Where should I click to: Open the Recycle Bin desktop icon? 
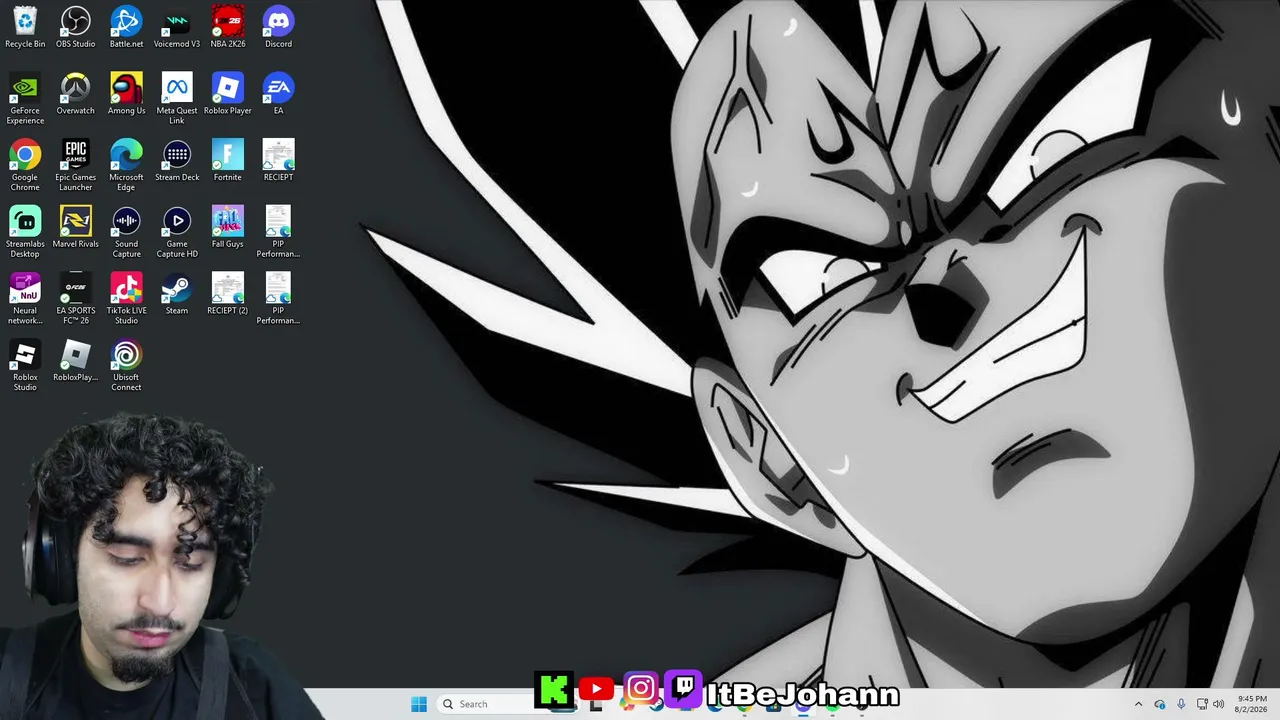pos(25,27)
